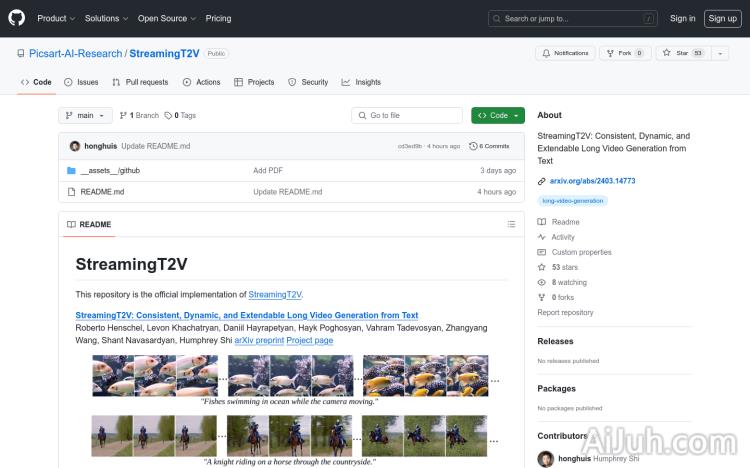Screen dimensions: 750x468
Task: Switch to the Pull requests tab
Action: 140,82
